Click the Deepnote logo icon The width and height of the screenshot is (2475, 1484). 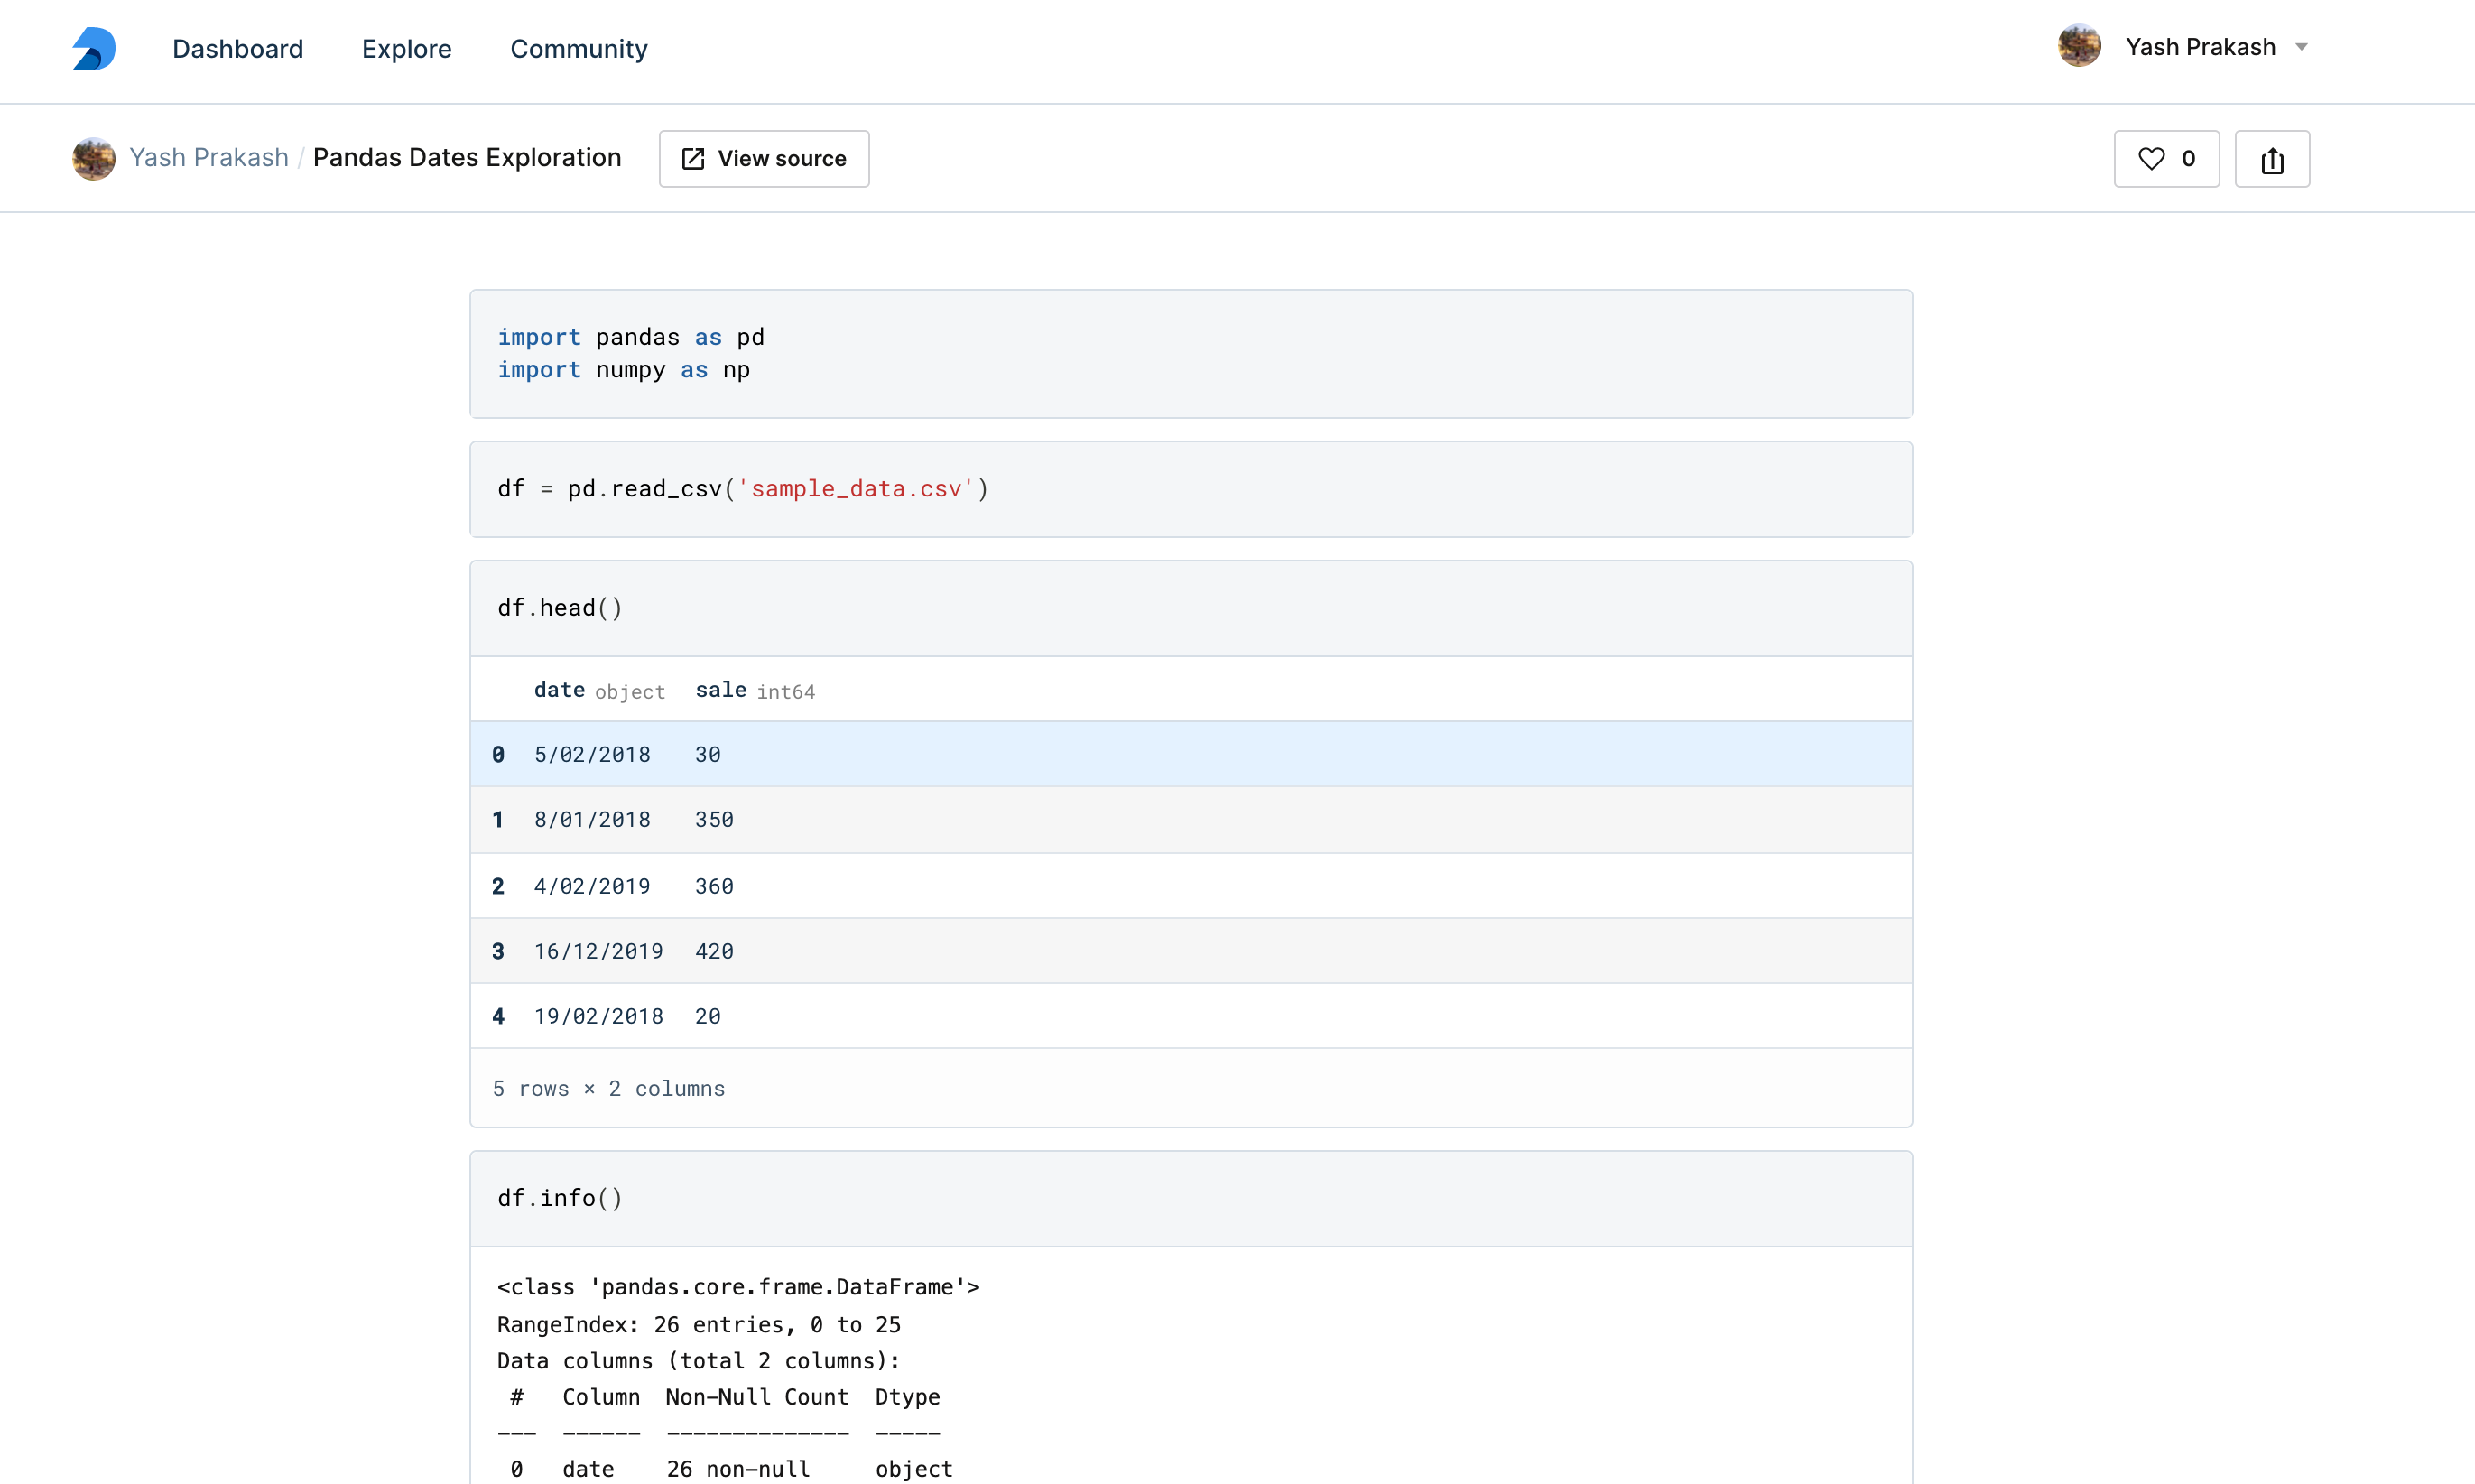[x=94, y=49]
